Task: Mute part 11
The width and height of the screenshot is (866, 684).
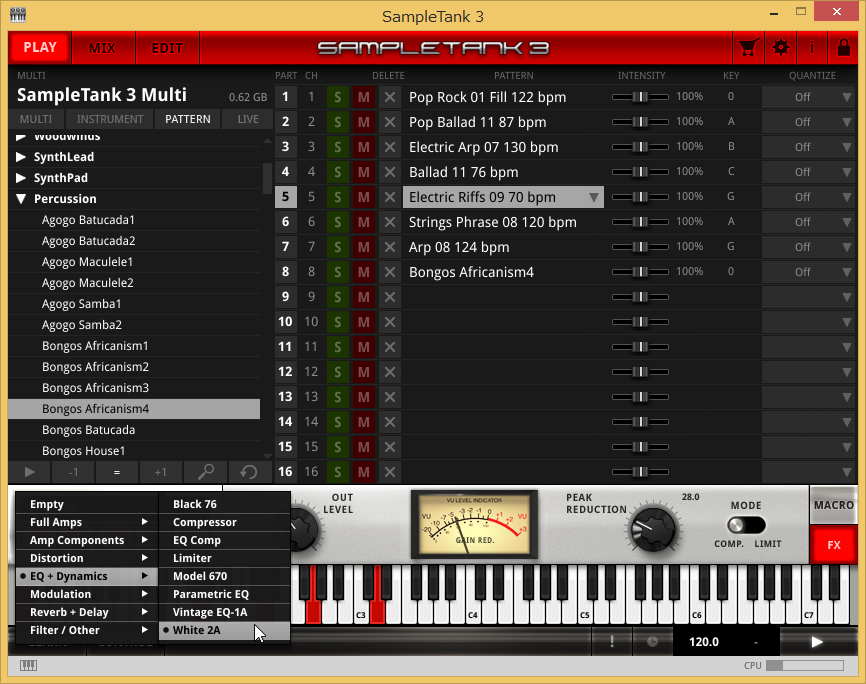Action: (x=363, y=347)
